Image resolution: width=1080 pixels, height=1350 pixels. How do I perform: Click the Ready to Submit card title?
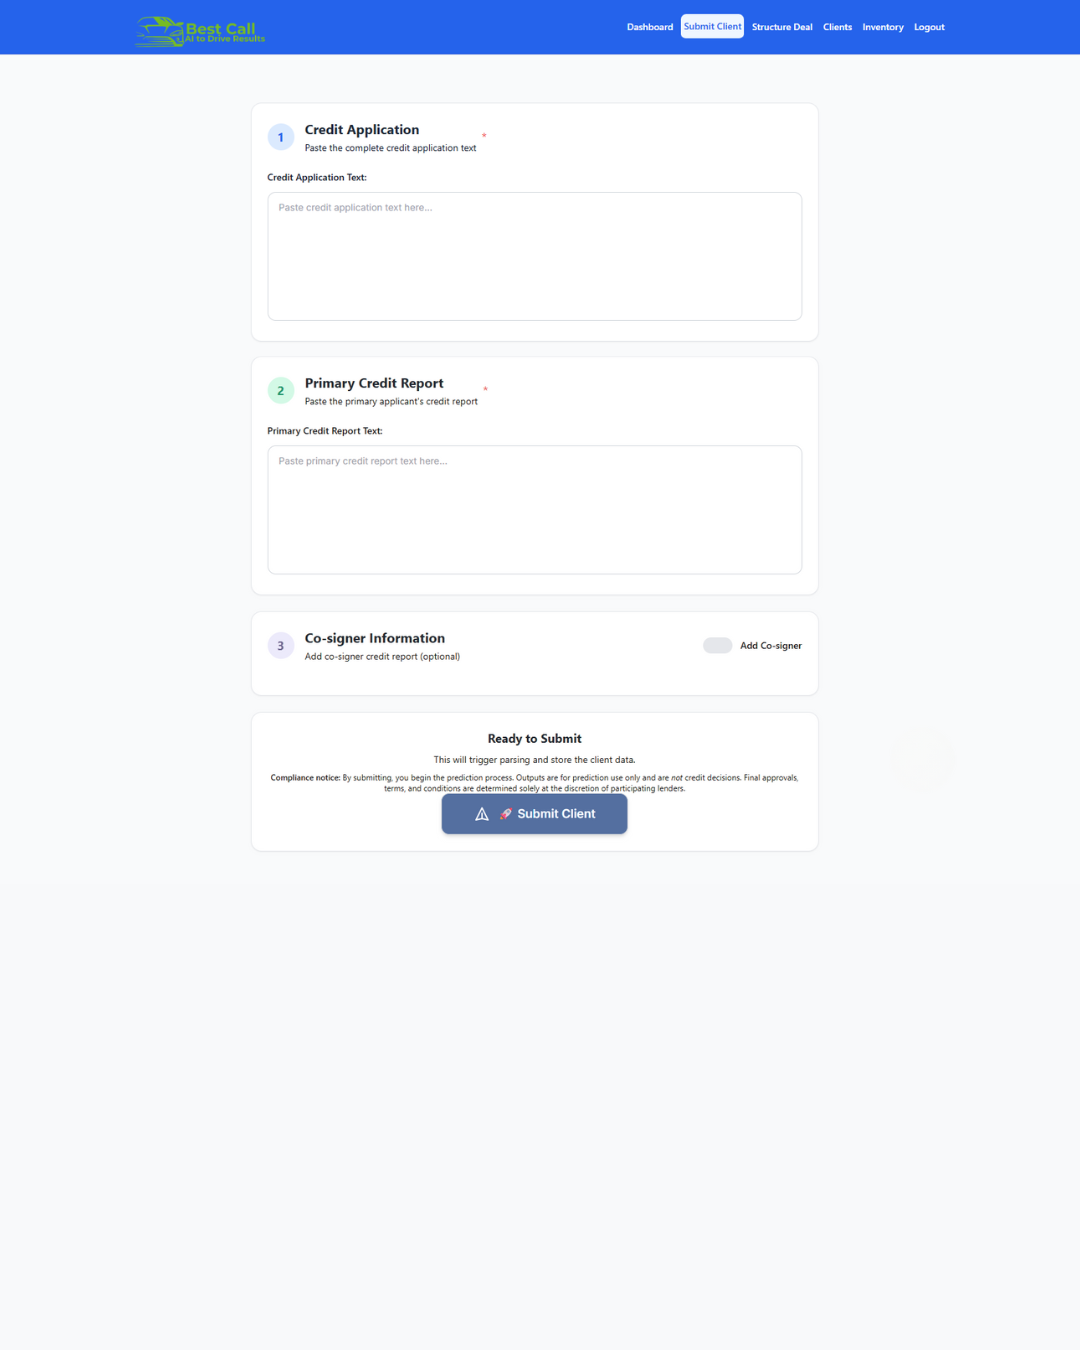534,738
